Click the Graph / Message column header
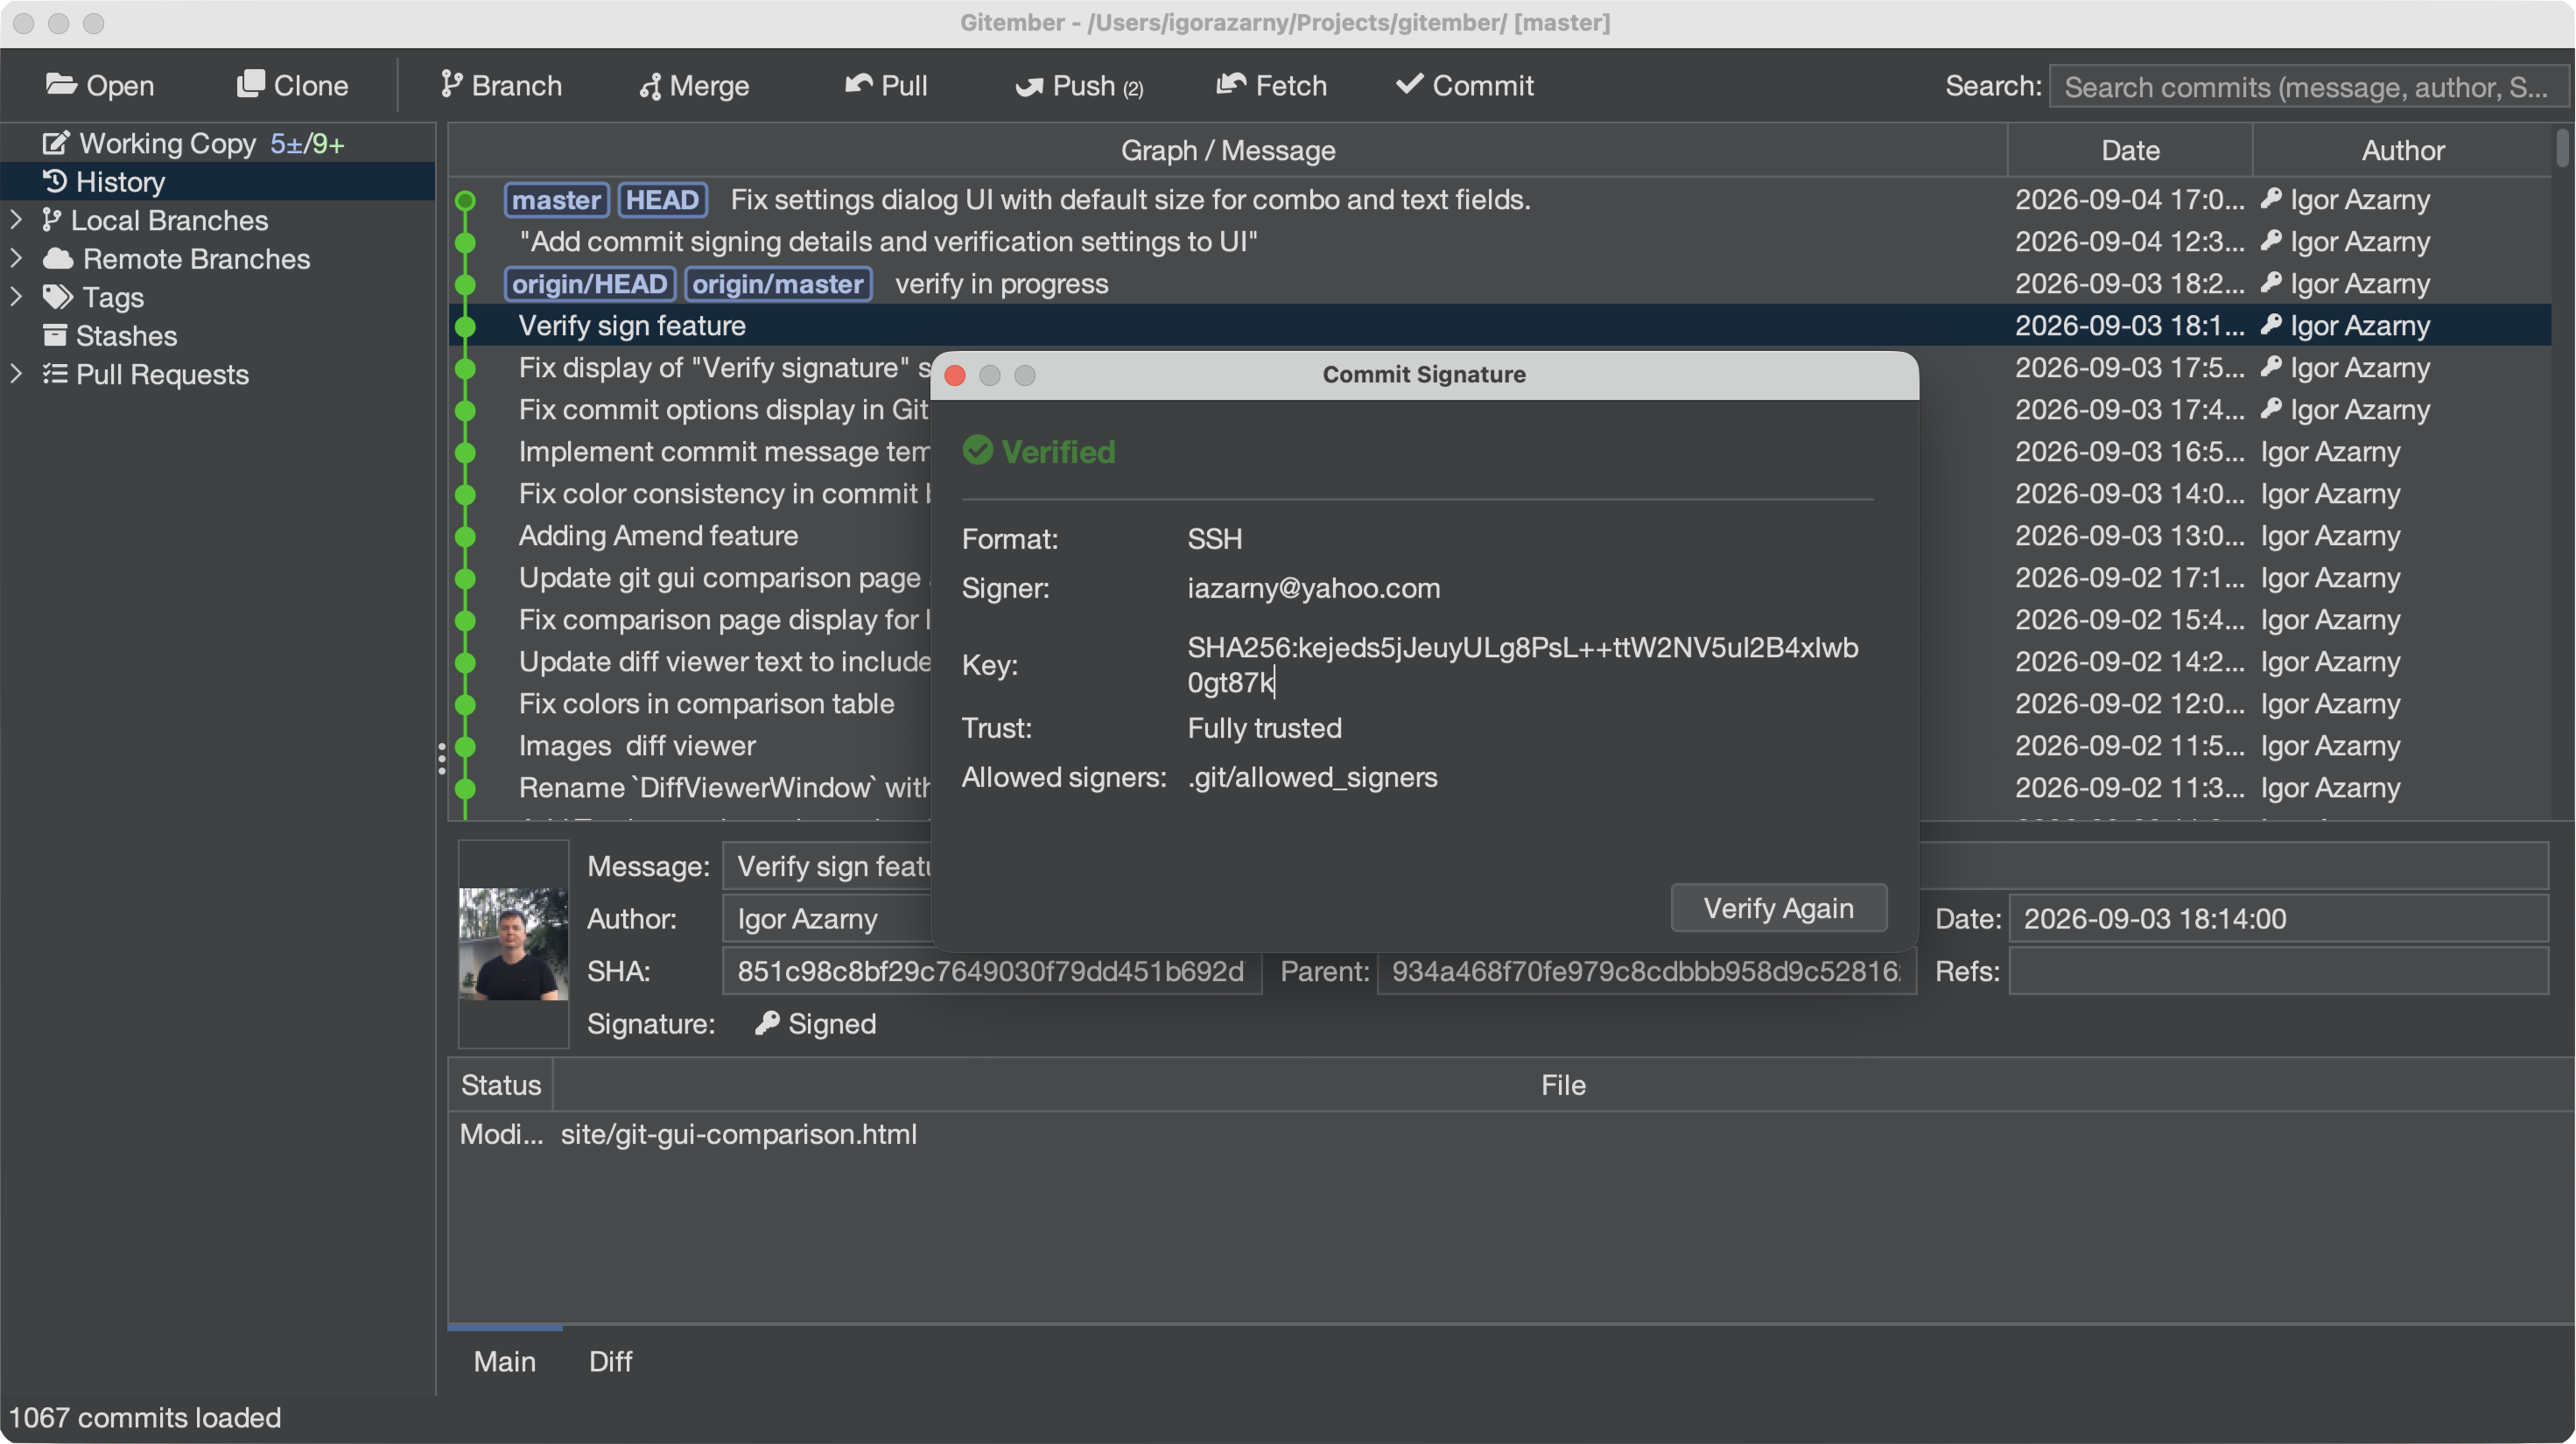Image resolution: width=2576 pixels, height=1444 pixels. tap(1228, 150)
